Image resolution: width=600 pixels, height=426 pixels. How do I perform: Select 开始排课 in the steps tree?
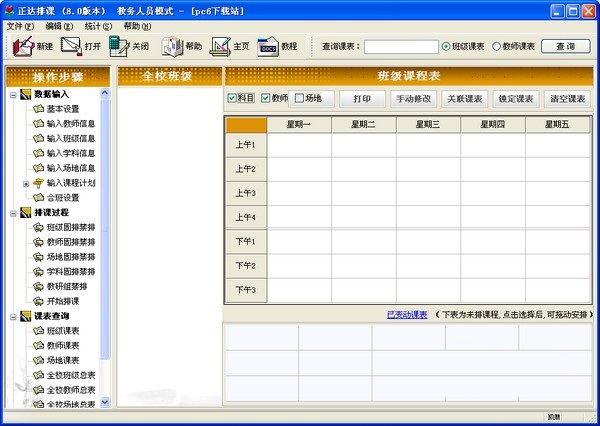[62, 301]
